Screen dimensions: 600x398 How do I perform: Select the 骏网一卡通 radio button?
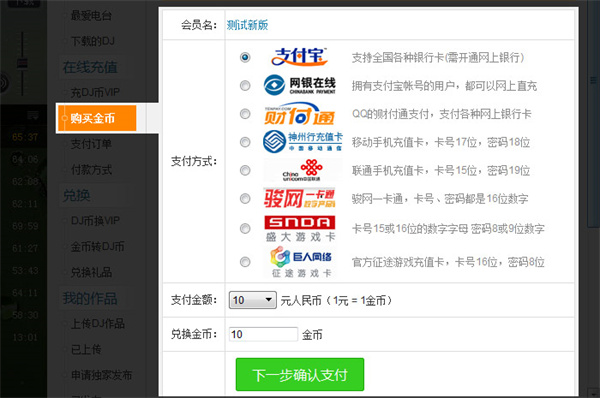pos(245,199)
